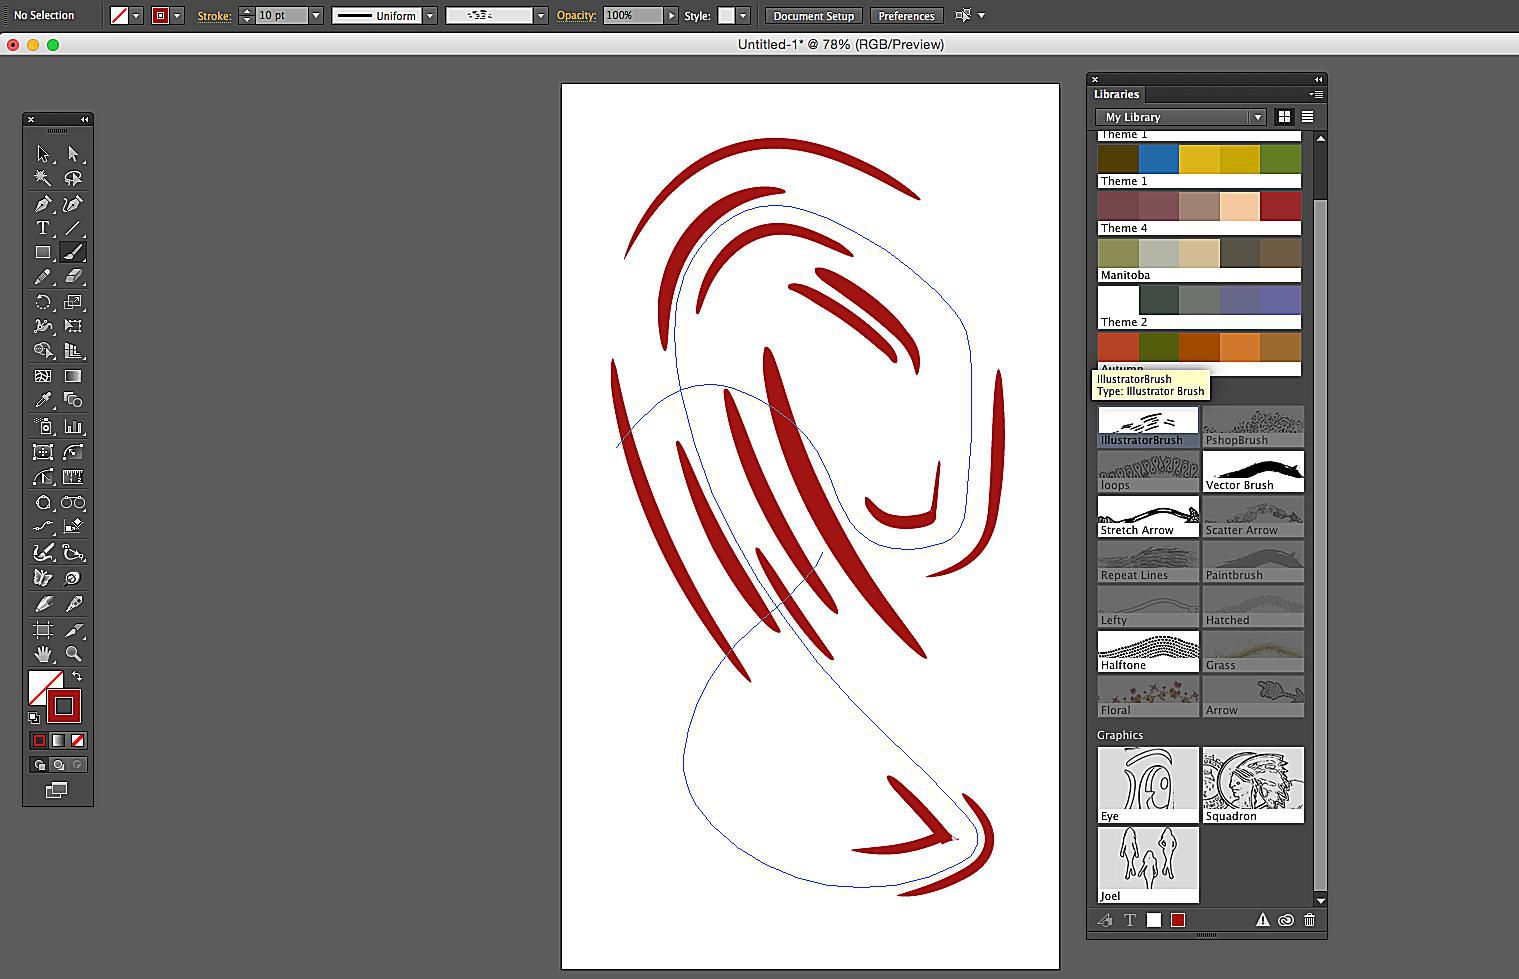Activate the Hand tool

tap(43, 654)
